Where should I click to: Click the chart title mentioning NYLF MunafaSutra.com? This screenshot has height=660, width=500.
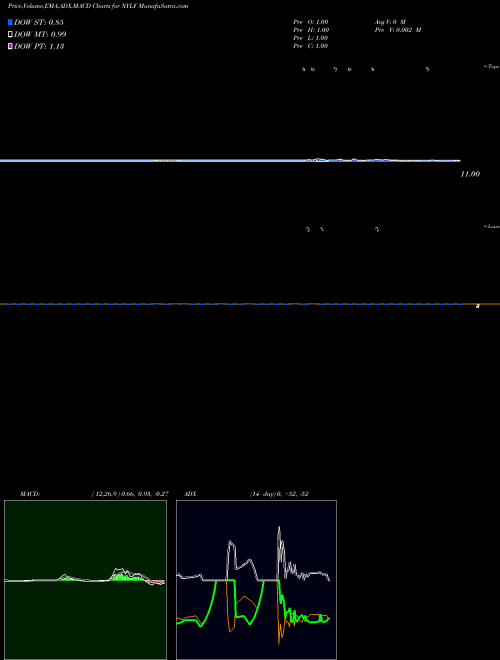(x=98, y=6)
